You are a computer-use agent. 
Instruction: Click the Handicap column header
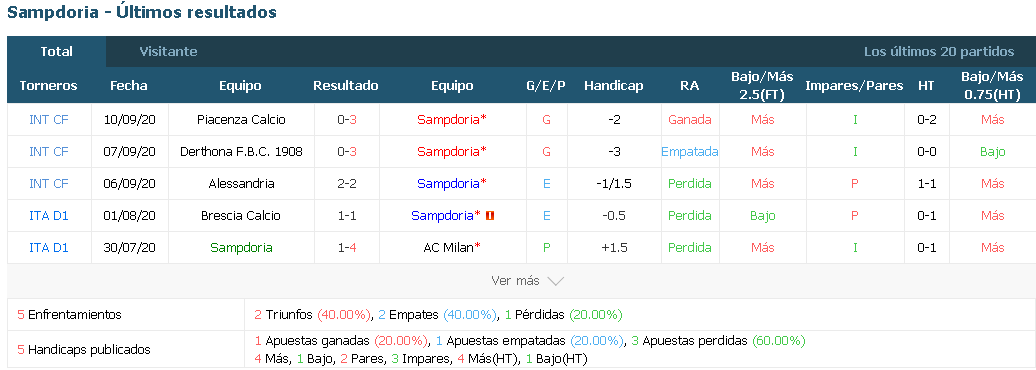point(614,86)
